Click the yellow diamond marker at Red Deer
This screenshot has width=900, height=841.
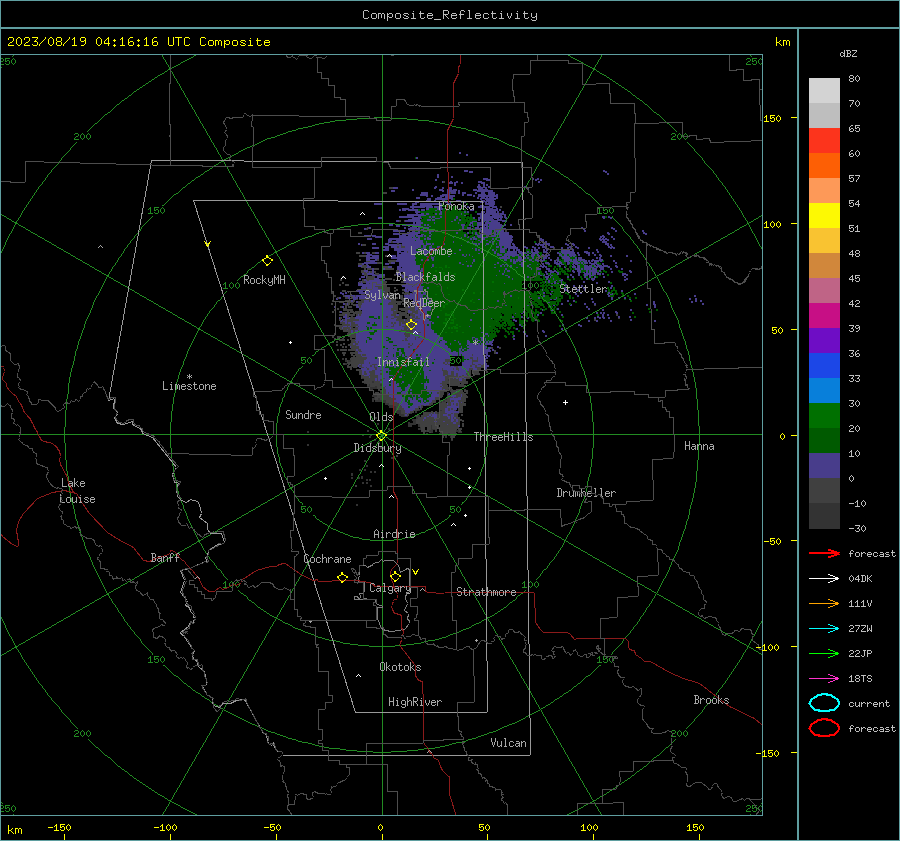tap(411, 325)
